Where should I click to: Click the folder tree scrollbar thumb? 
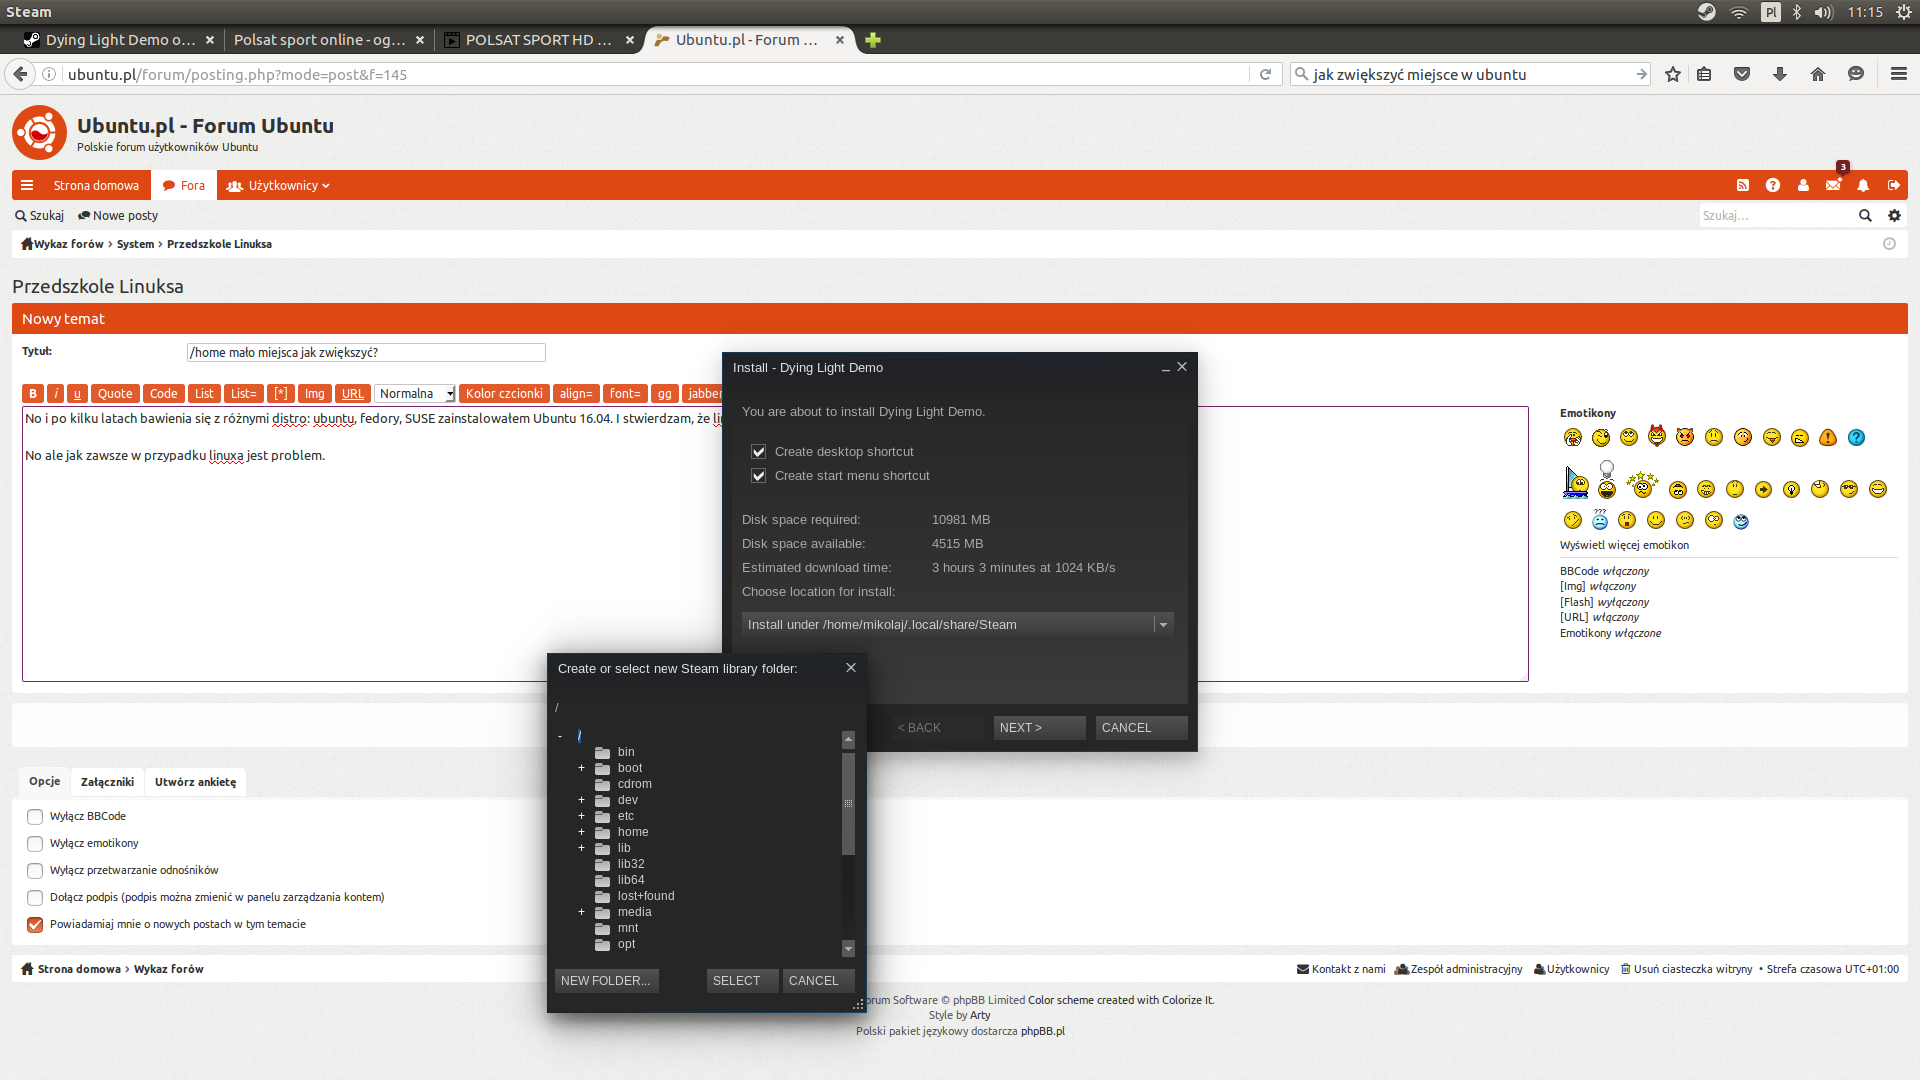(x=848, y=803)
